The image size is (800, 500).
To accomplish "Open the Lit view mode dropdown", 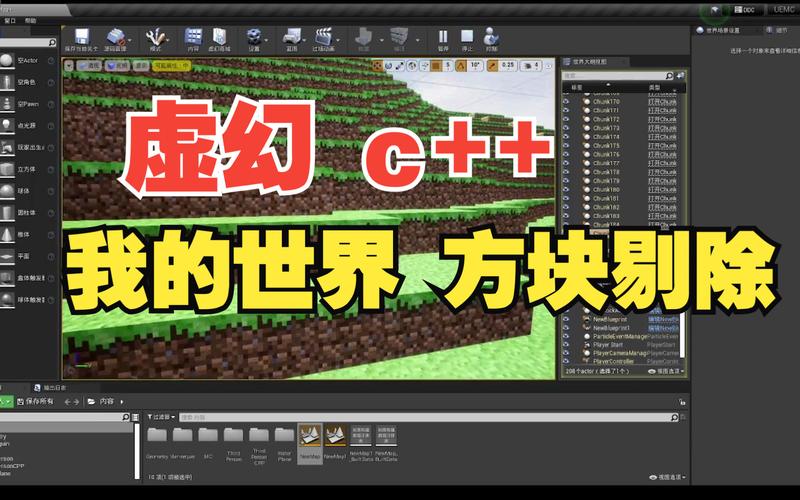I will coord(117,66).
